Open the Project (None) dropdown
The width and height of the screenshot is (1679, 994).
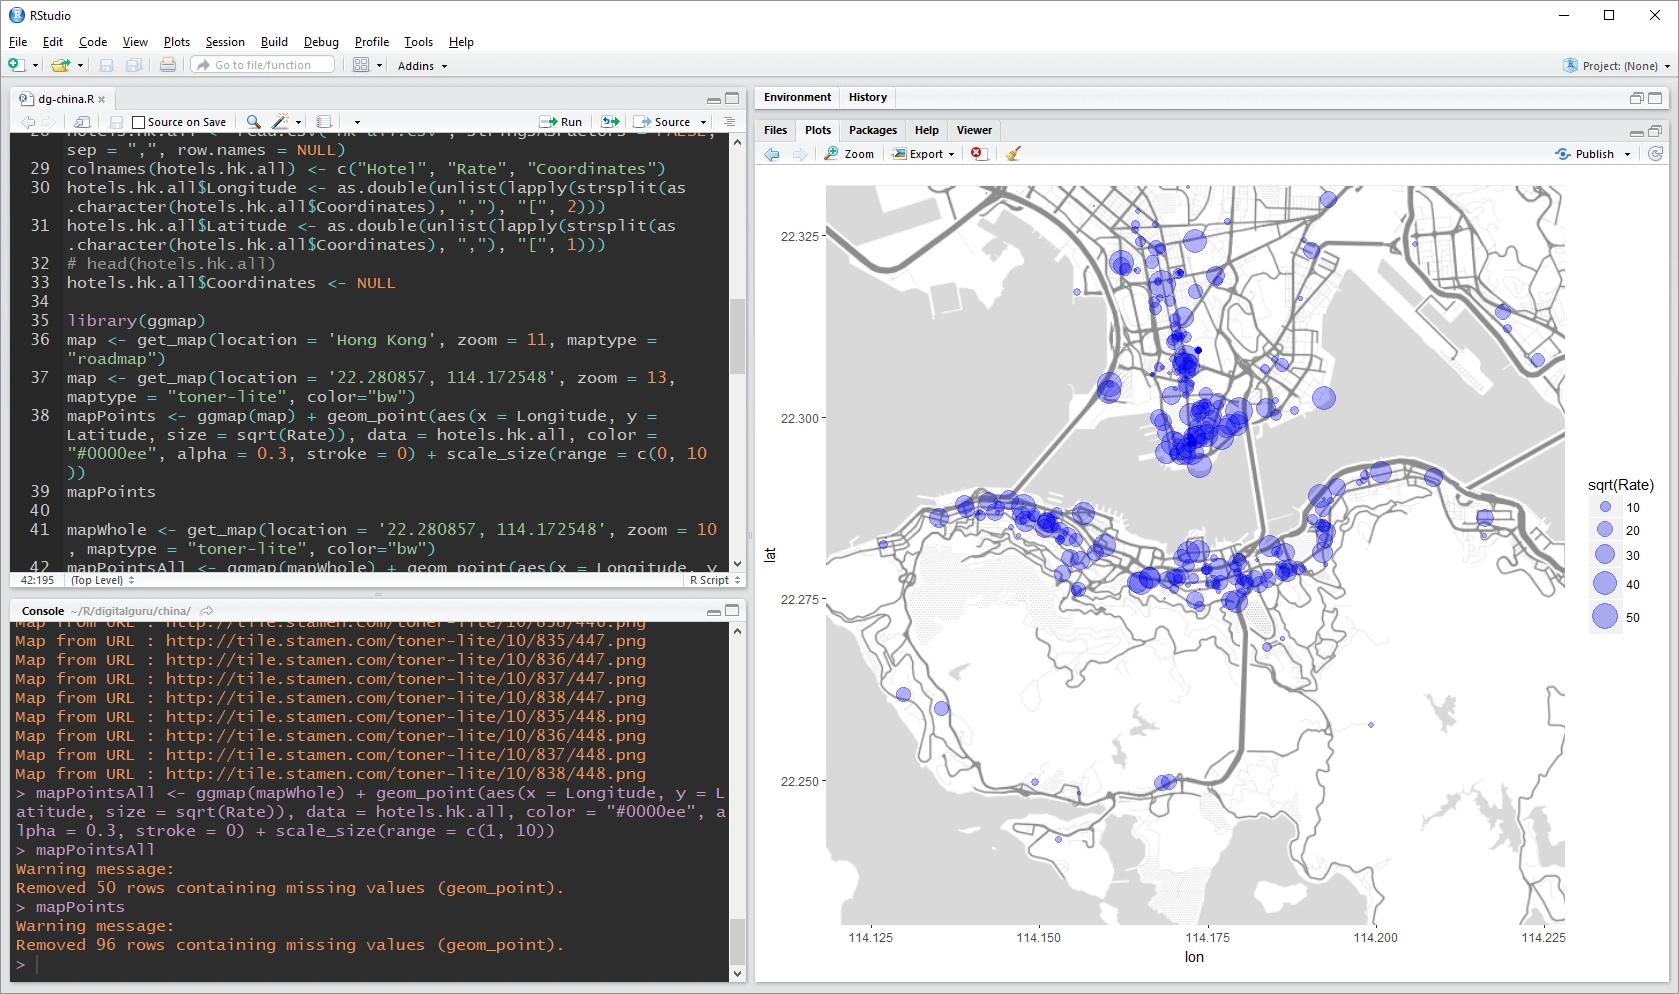pos(1617,66)
